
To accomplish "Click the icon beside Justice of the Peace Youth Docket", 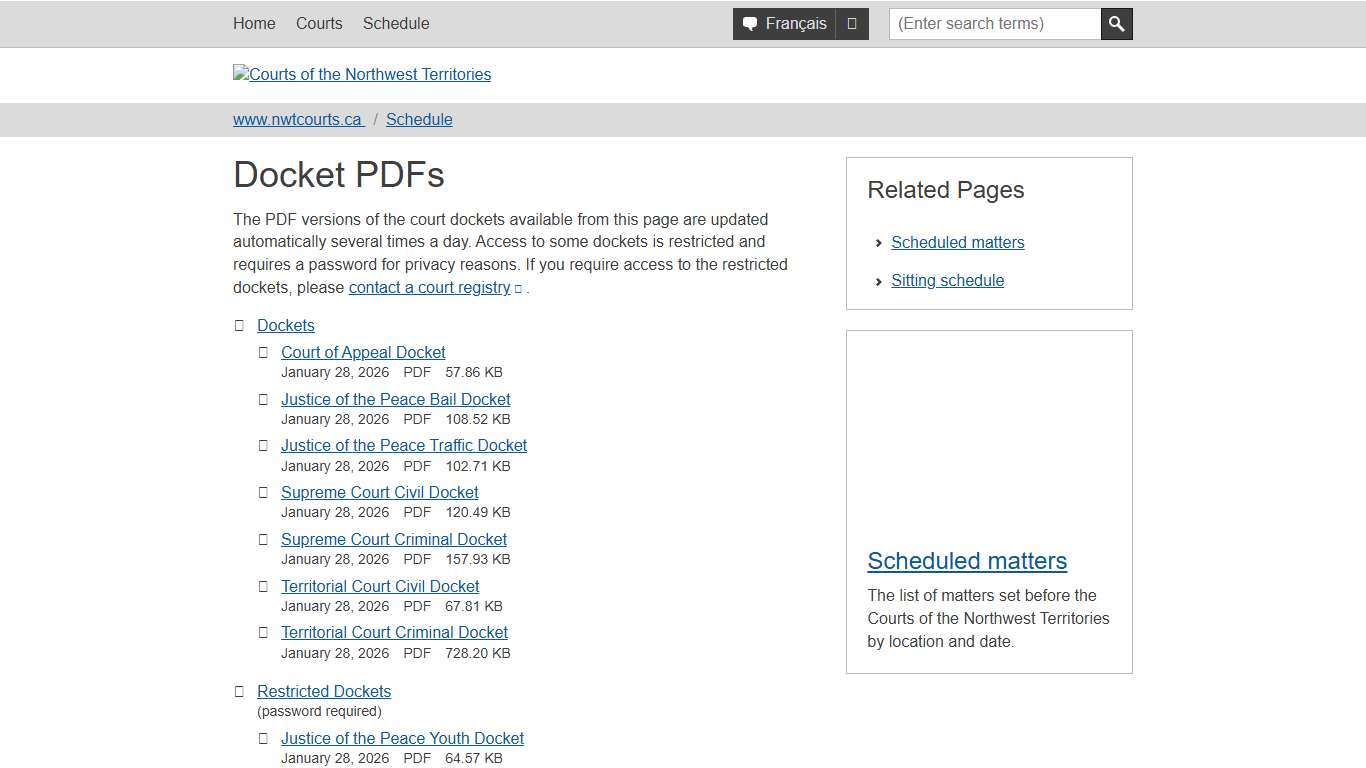I will (263, 738).
